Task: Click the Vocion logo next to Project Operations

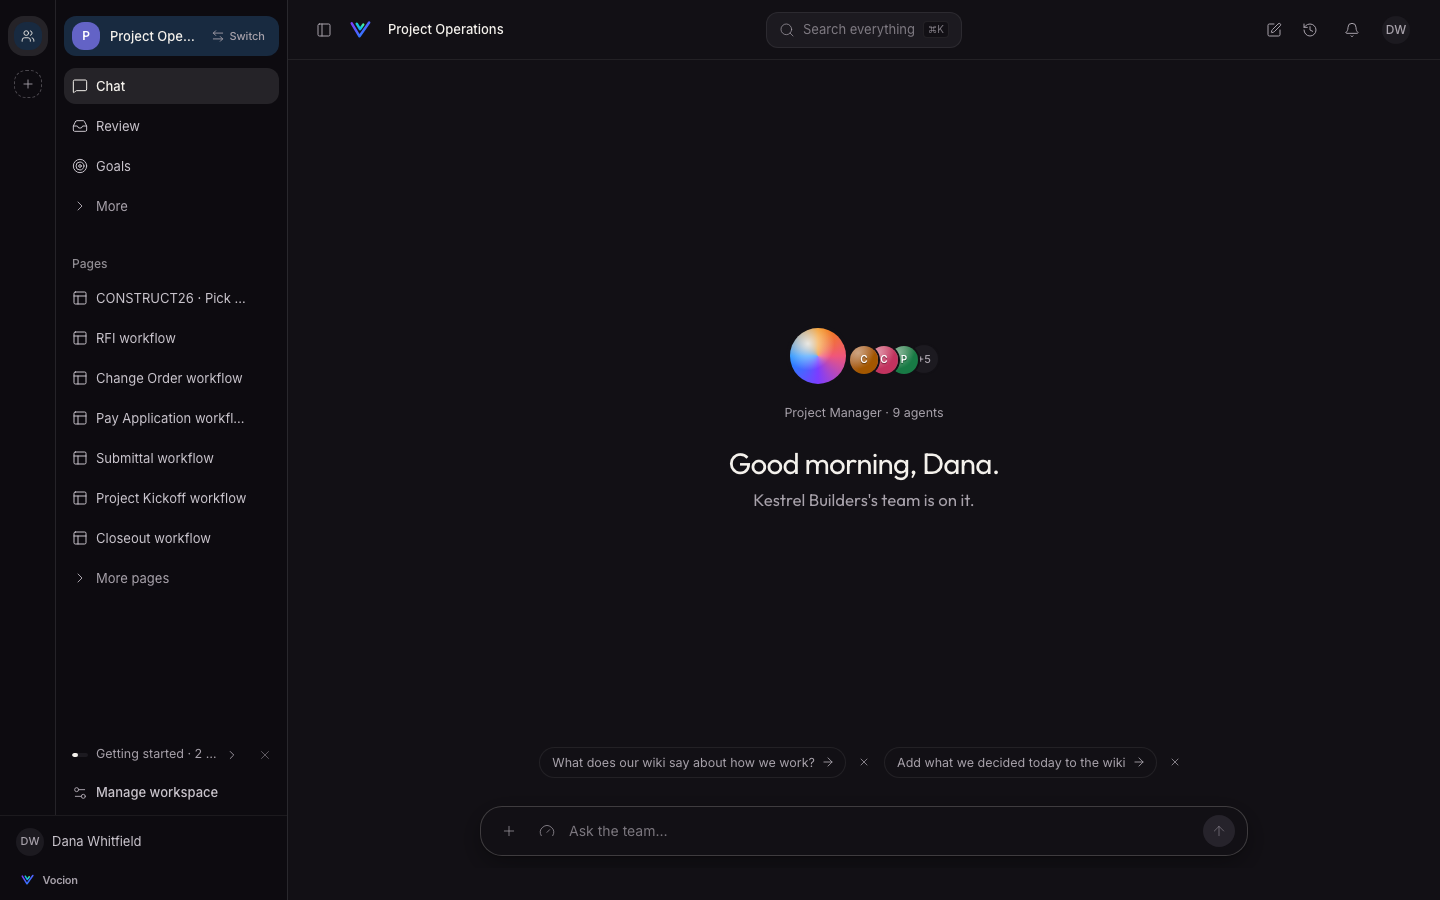Action: click(361, 30)
